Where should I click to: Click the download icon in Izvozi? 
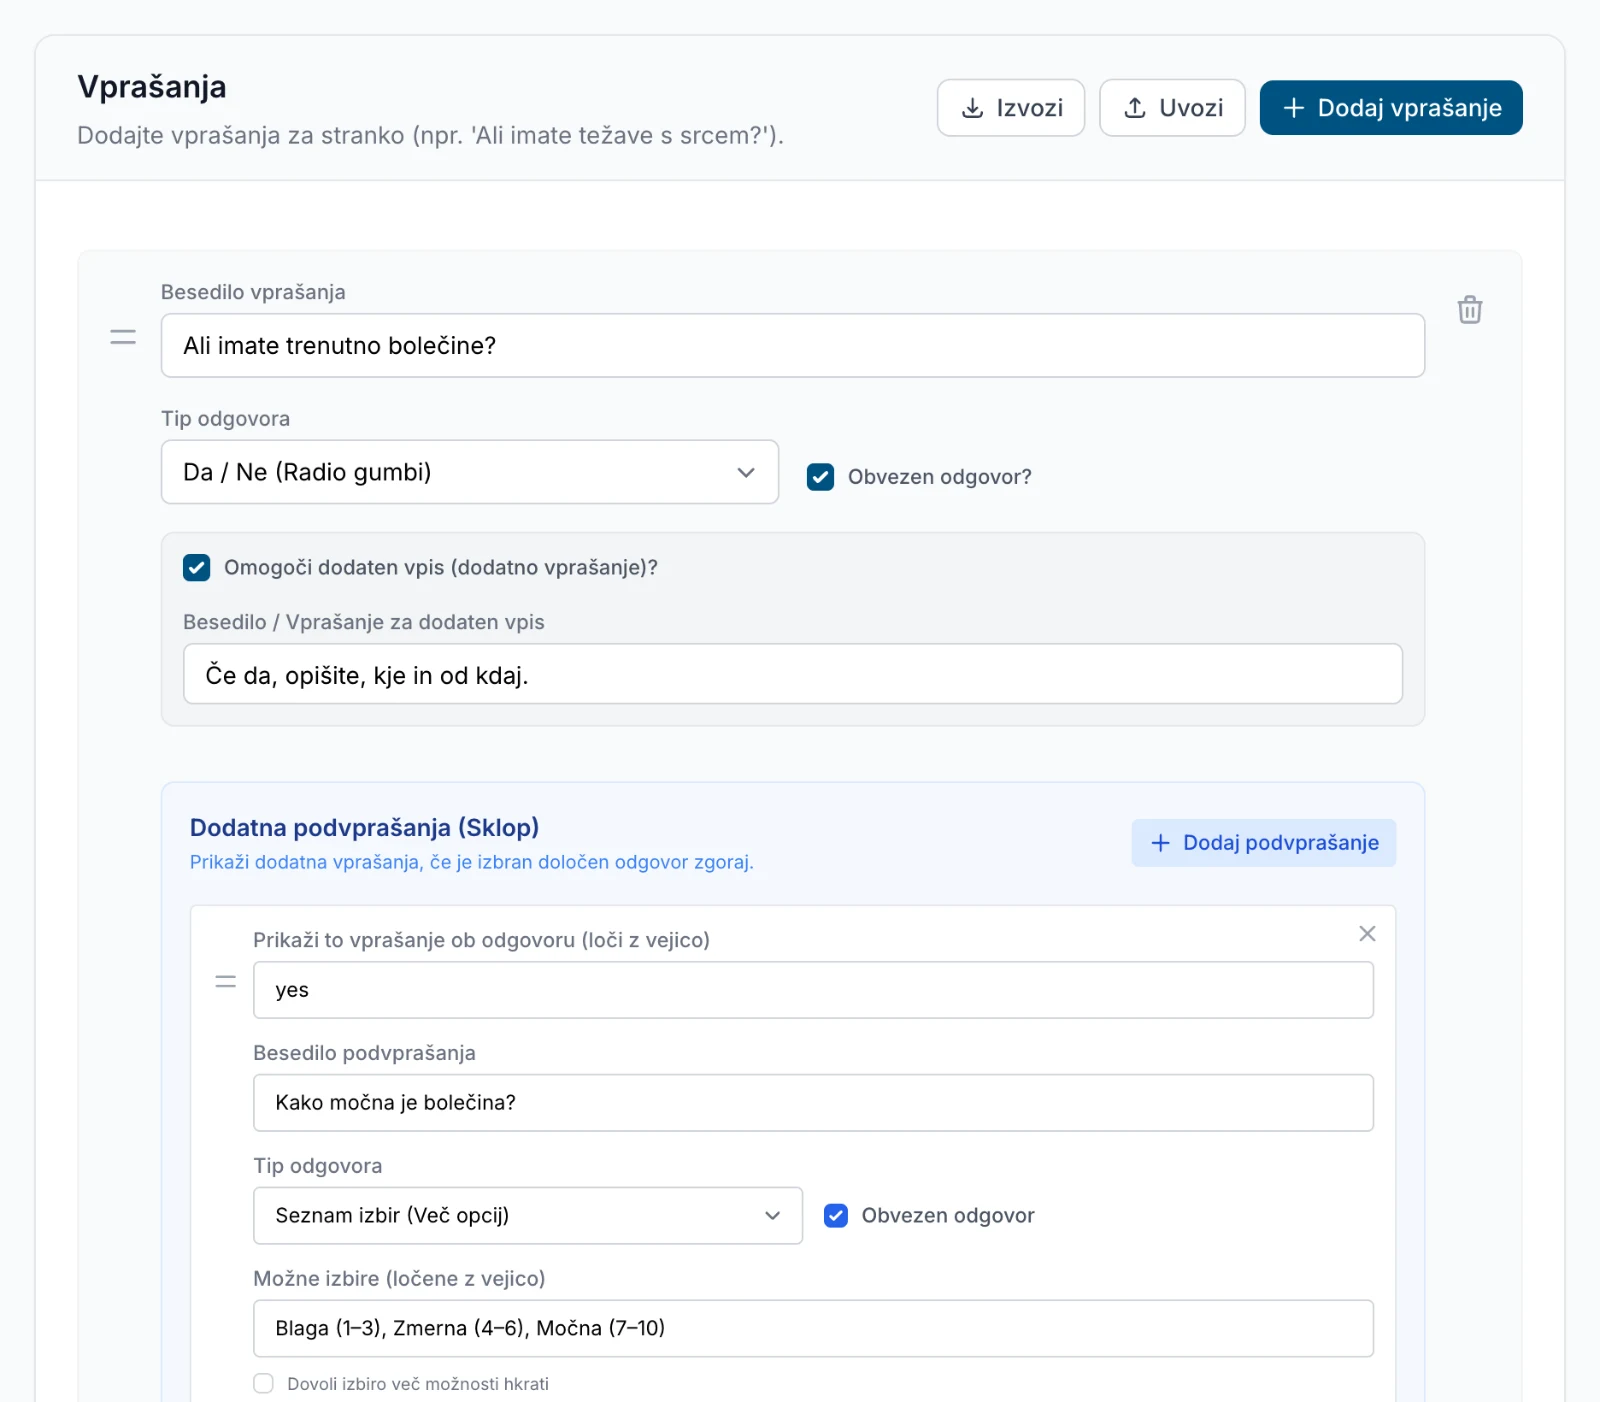tap(972, 108)
